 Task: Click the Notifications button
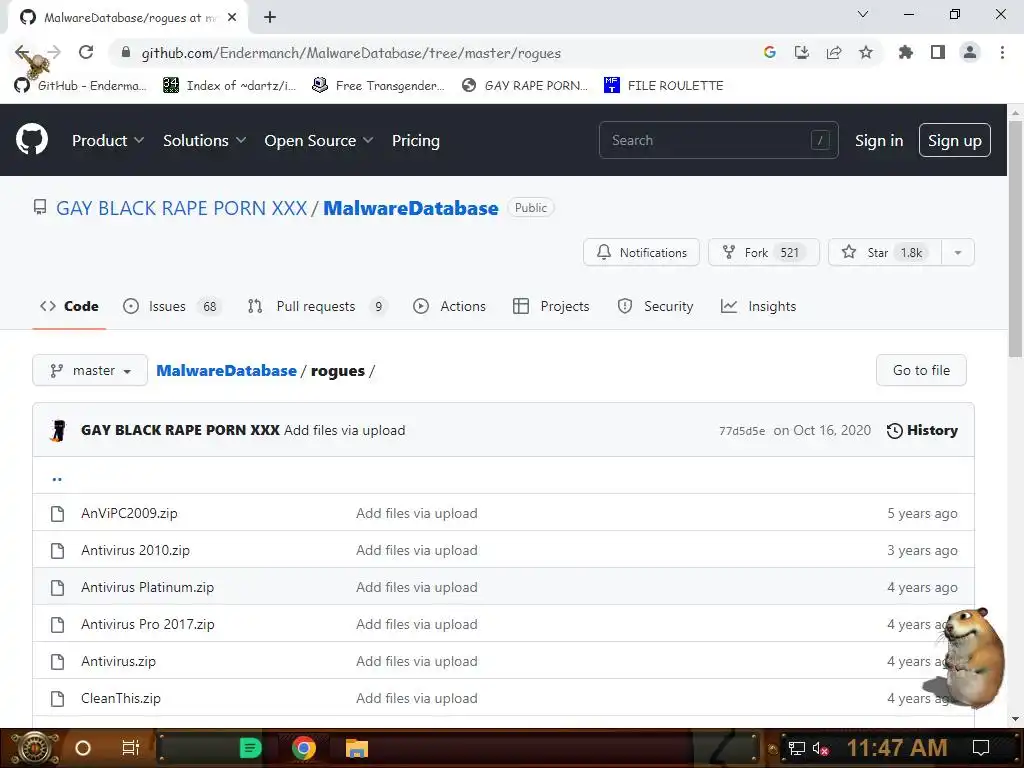click(641, 253)
